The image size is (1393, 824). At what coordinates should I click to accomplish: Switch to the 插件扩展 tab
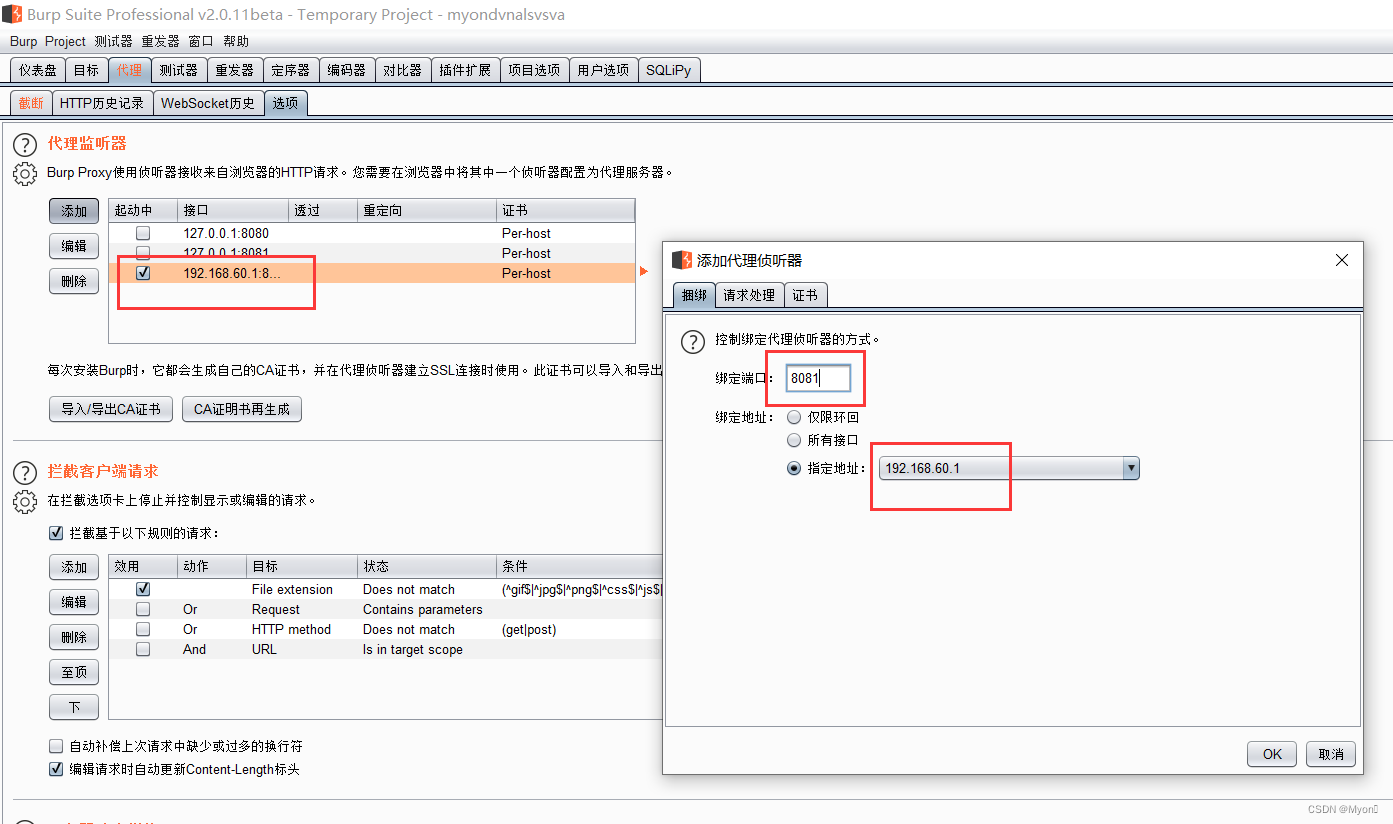tap(465, 70)
